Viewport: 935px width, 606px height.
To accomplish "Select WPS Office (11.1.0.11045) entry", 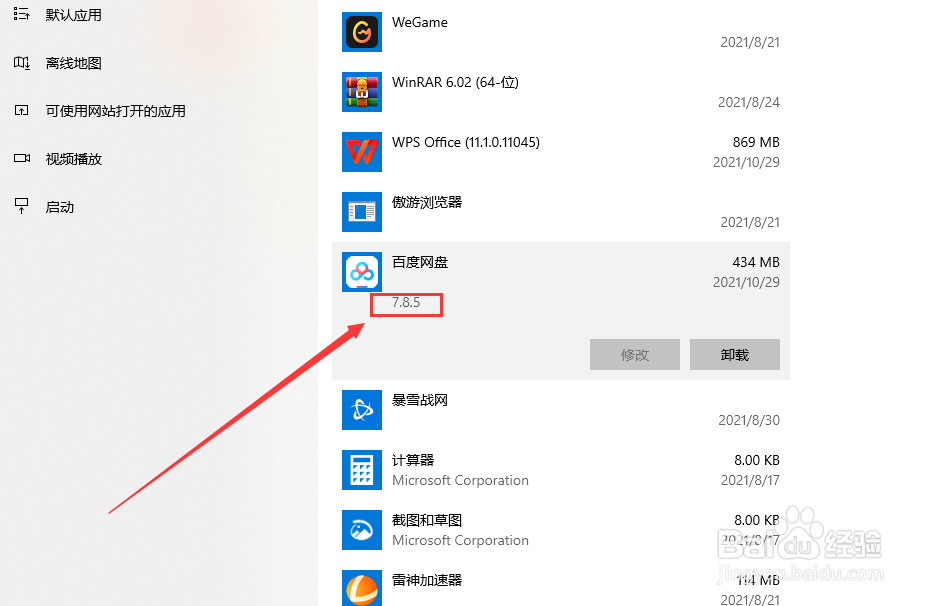I will pyautogui.click(x=466, y=143).
